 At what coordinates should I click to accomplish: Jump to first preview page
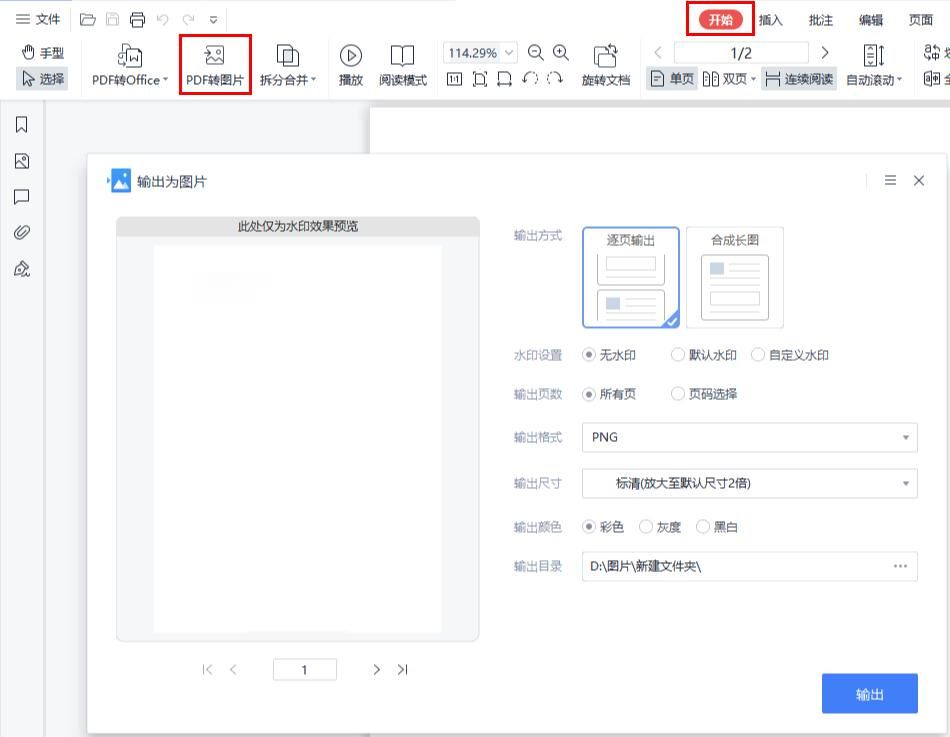coord(207,670)
